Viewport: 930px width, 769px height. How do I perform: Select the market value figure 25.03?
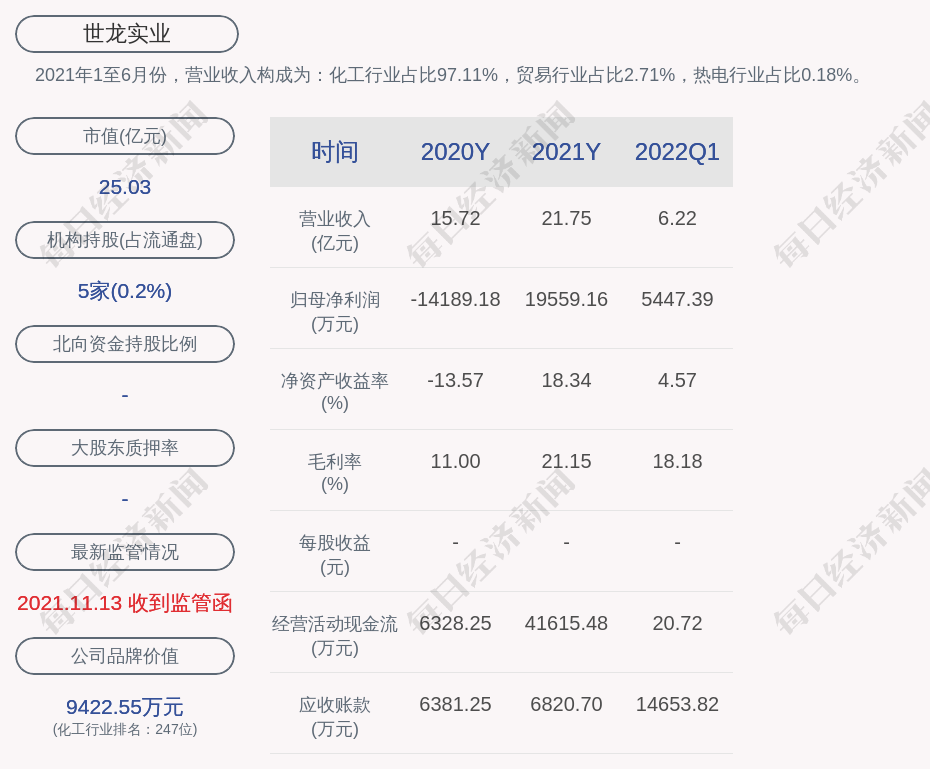tap(125, 187)
